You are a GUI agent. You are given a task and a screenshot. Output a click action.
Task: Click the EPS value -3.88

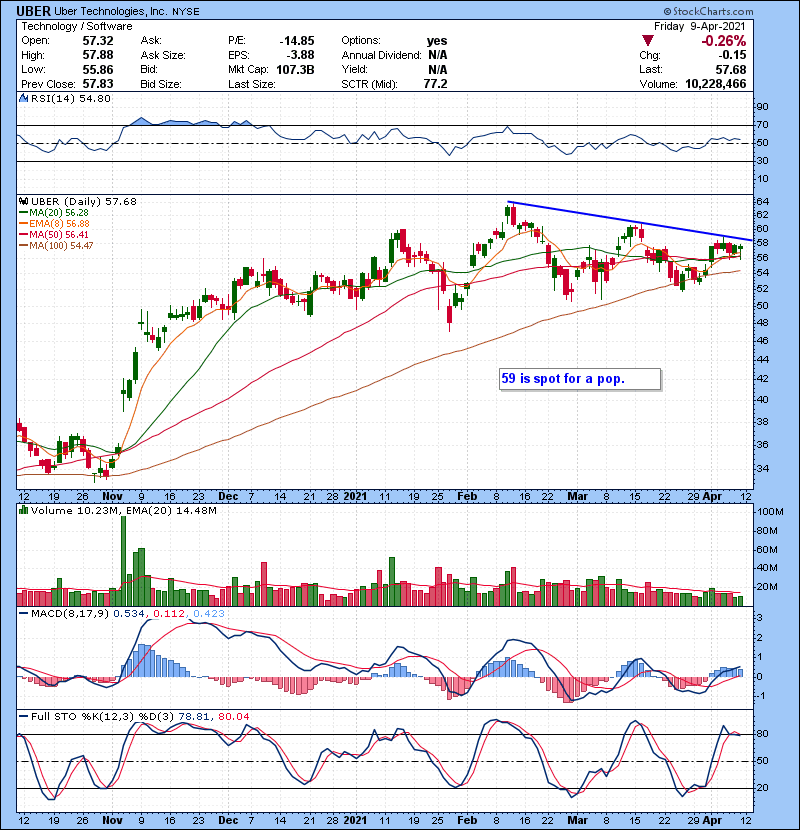coord(300,55)
